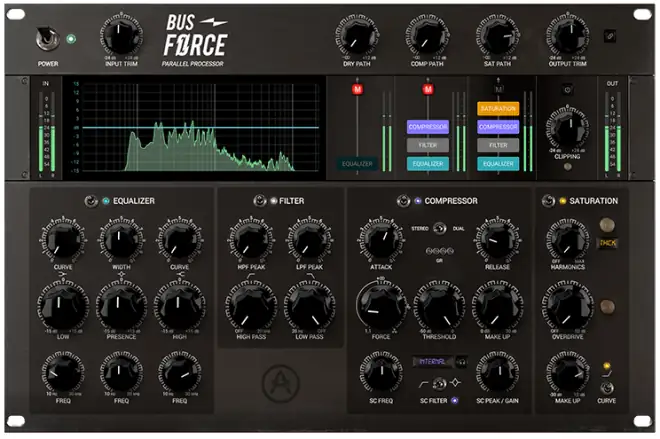Toggle the Clipping power button
This screenshot has height=439, width=660.
pos(567,90)
